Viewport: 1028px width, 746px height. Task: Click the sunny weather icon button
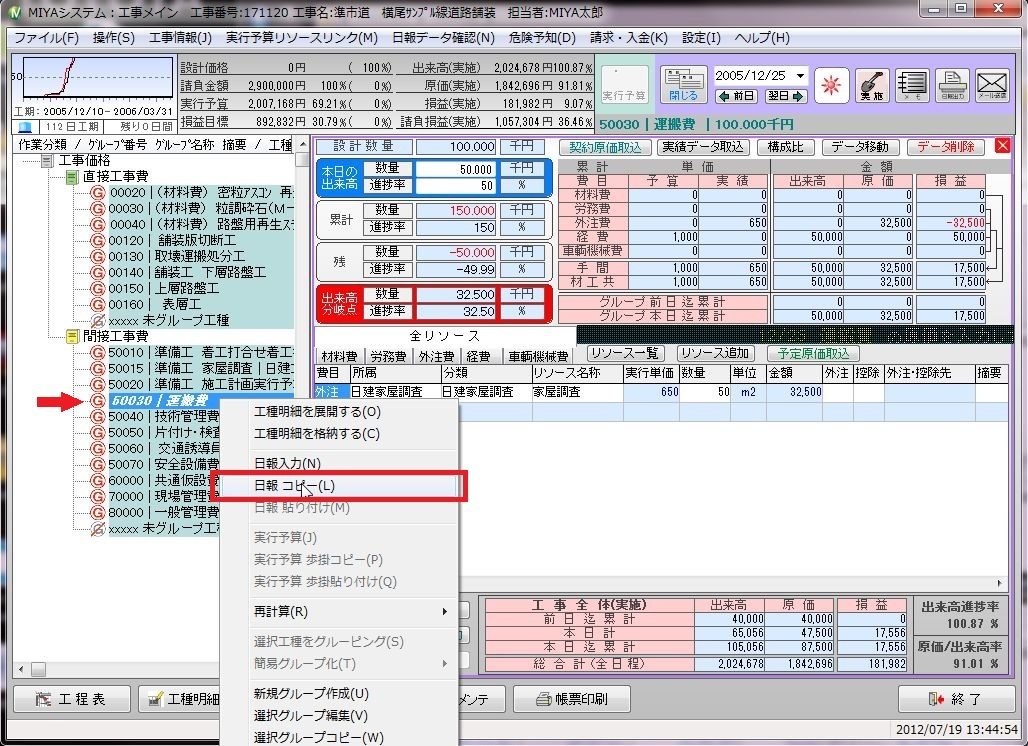point(831,85)
